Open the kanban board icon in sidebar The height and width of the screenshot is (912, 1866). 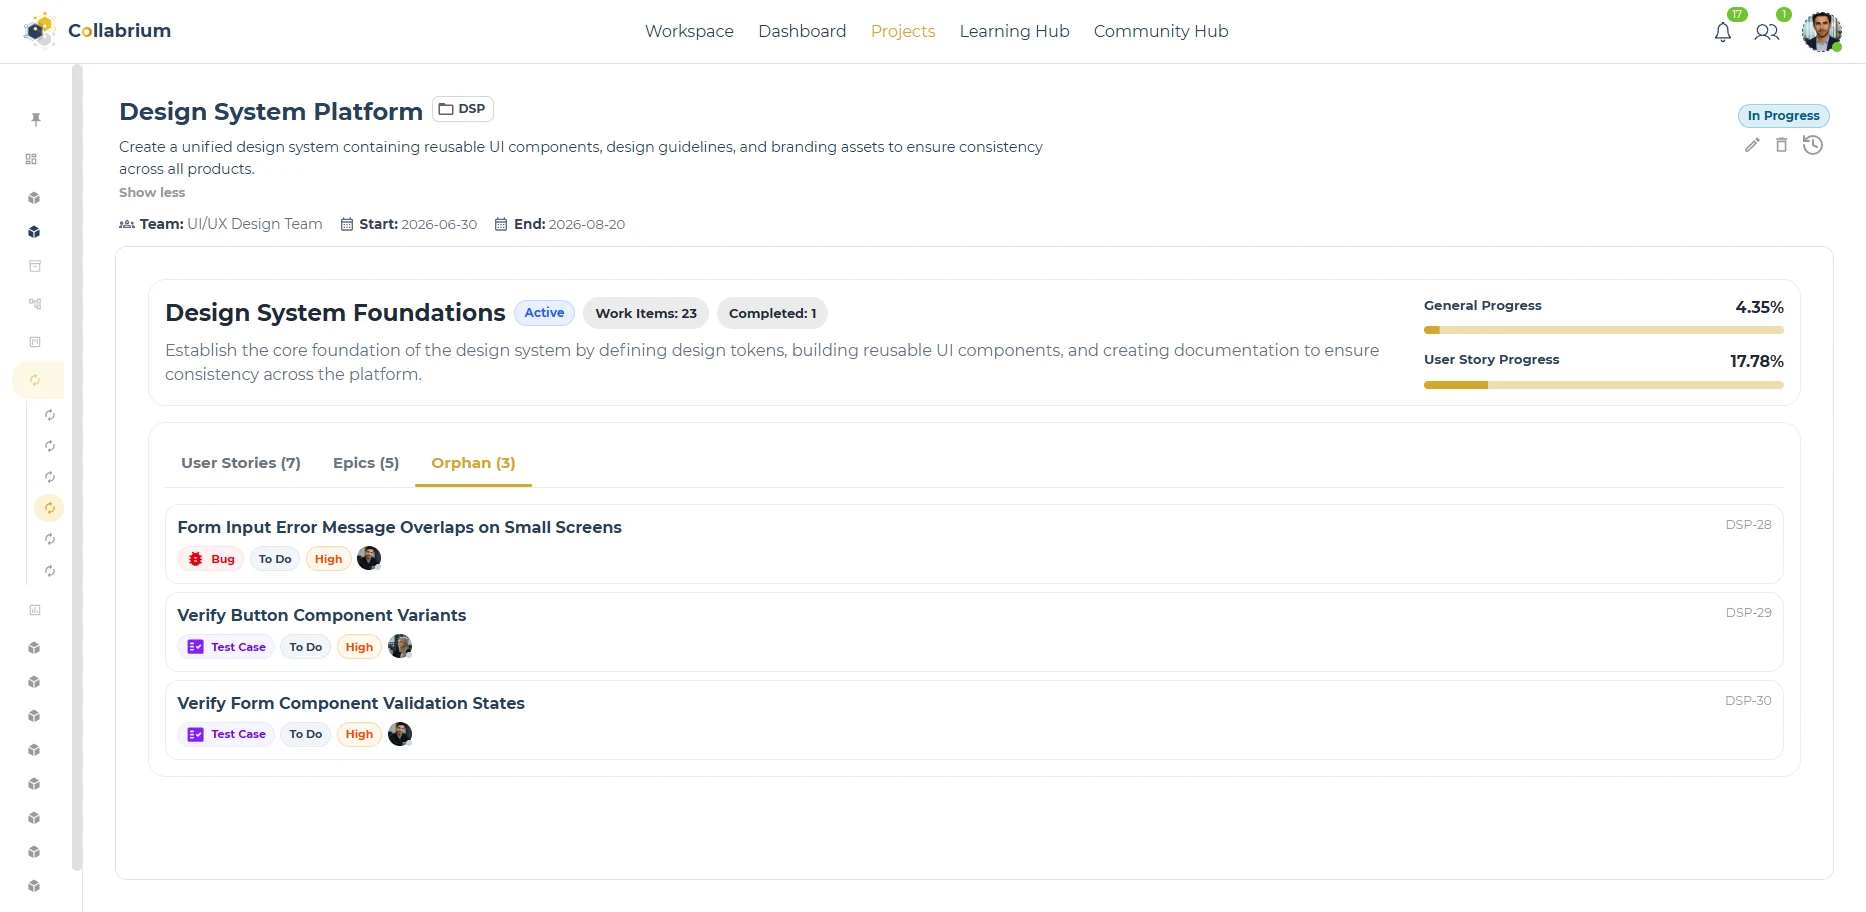tap(35, 342)
